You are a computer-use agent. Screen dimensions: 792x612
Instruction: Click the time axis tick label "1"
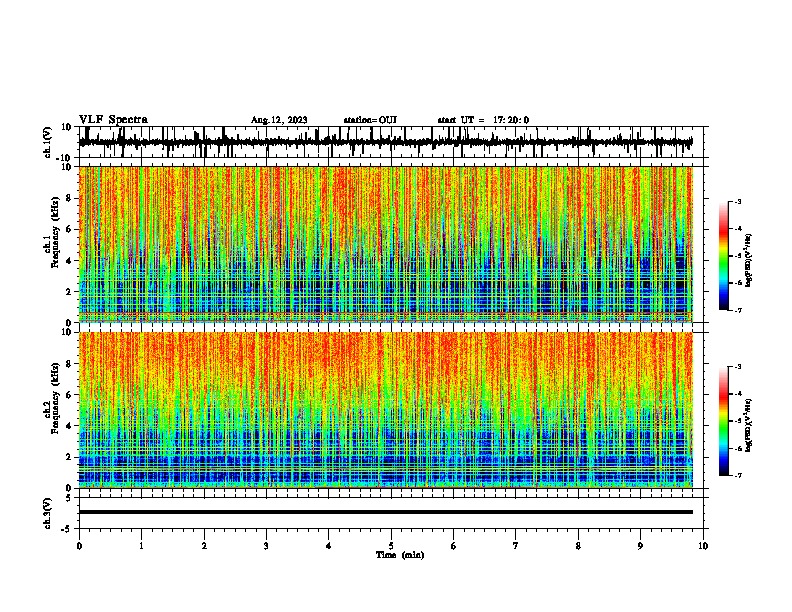tap(142, 546)
